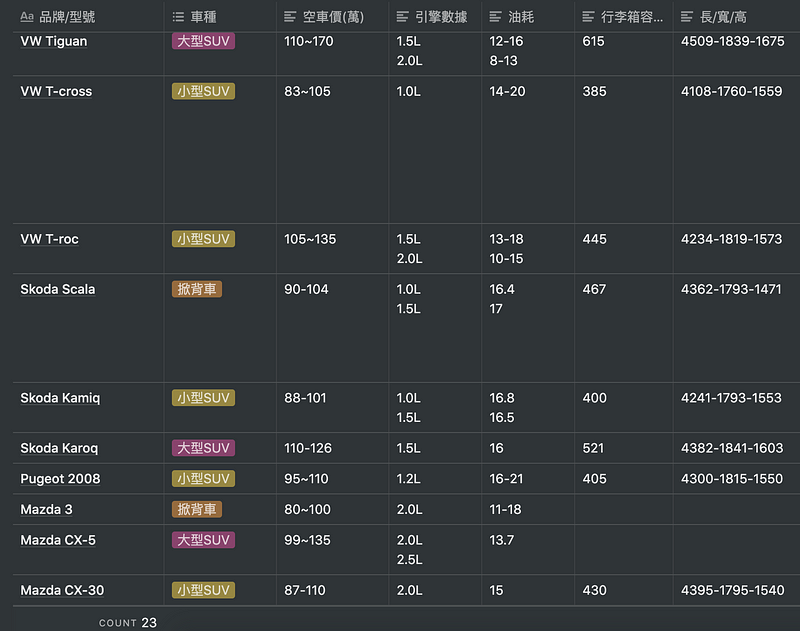
Task: Open the 車種 column header menu
Action: point(220,17)
